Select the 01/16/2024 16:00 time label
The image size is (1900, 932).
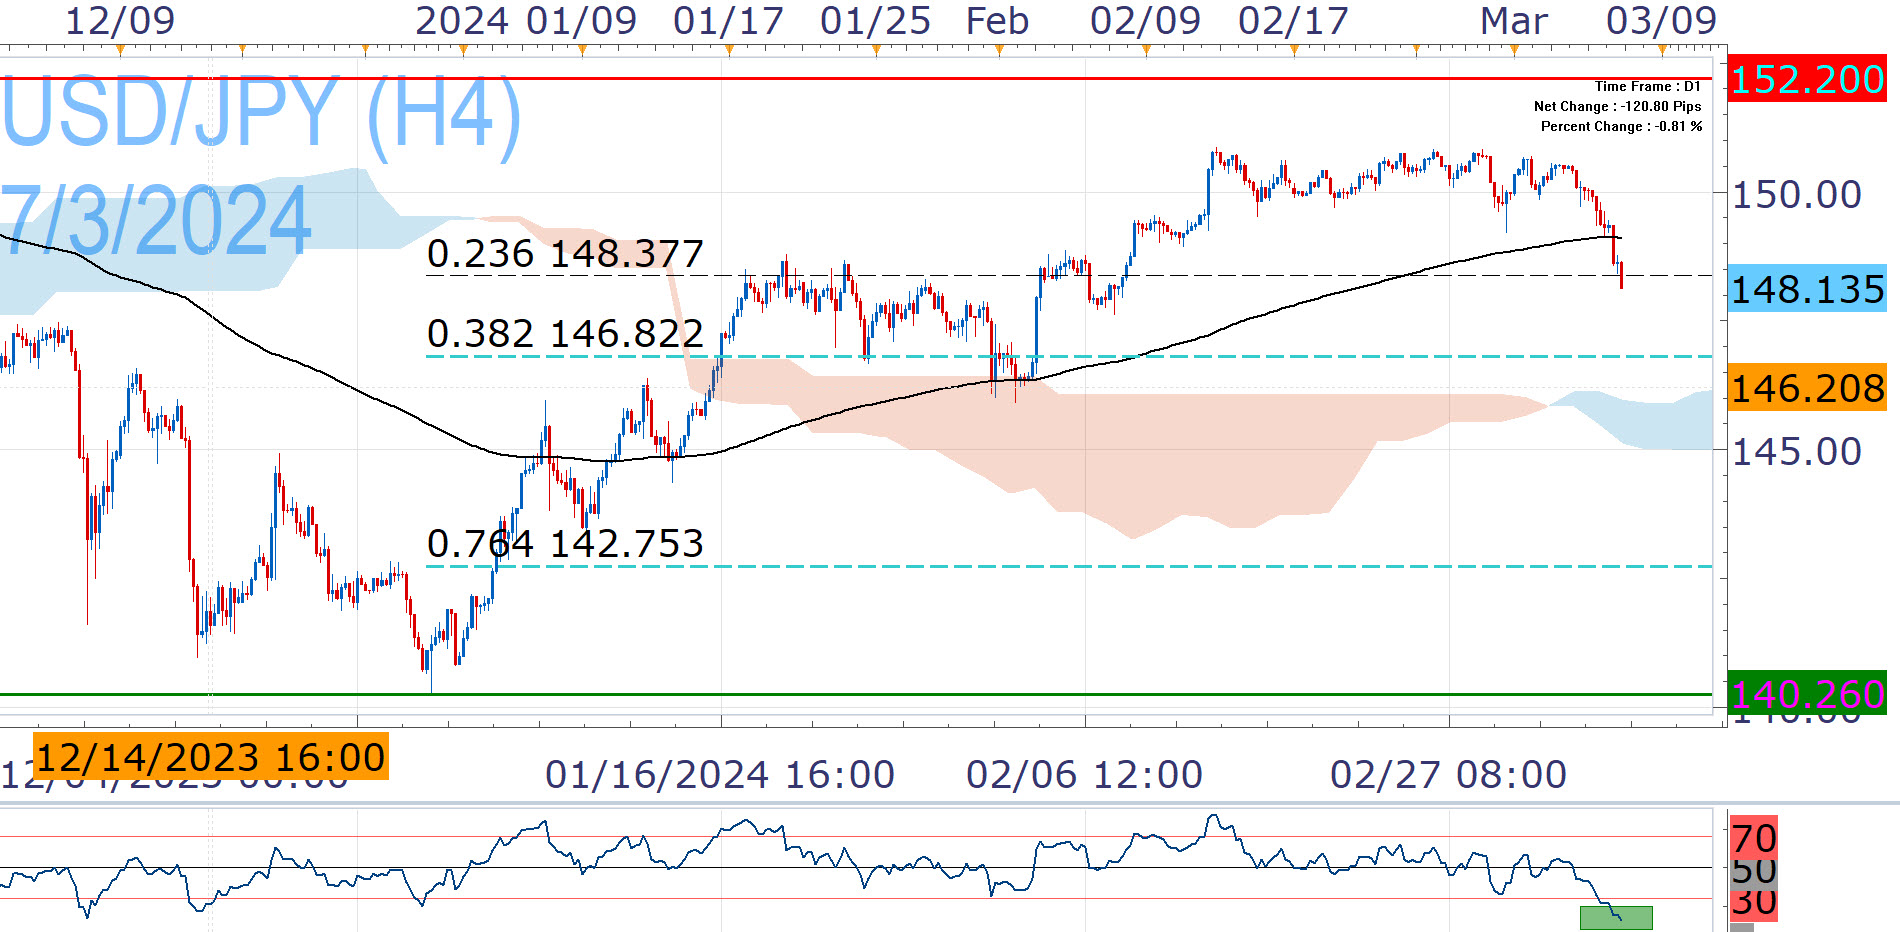click(x=719, y=775)
